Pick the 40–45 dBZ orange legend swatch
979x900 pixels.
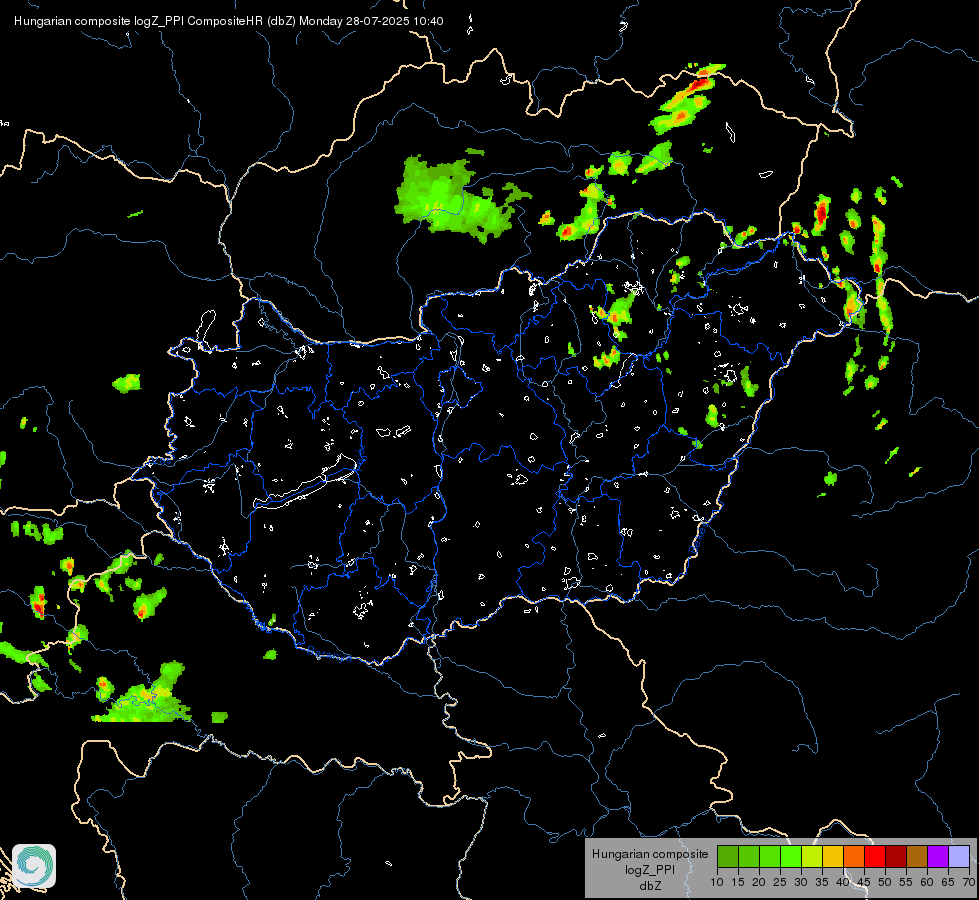click(854, 856)
